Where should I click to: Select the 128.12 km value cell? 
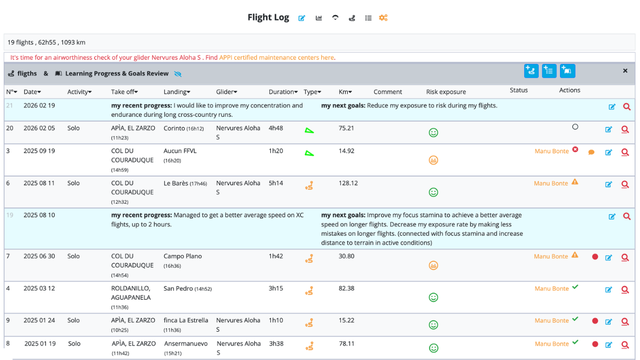[x=348, y=183]
